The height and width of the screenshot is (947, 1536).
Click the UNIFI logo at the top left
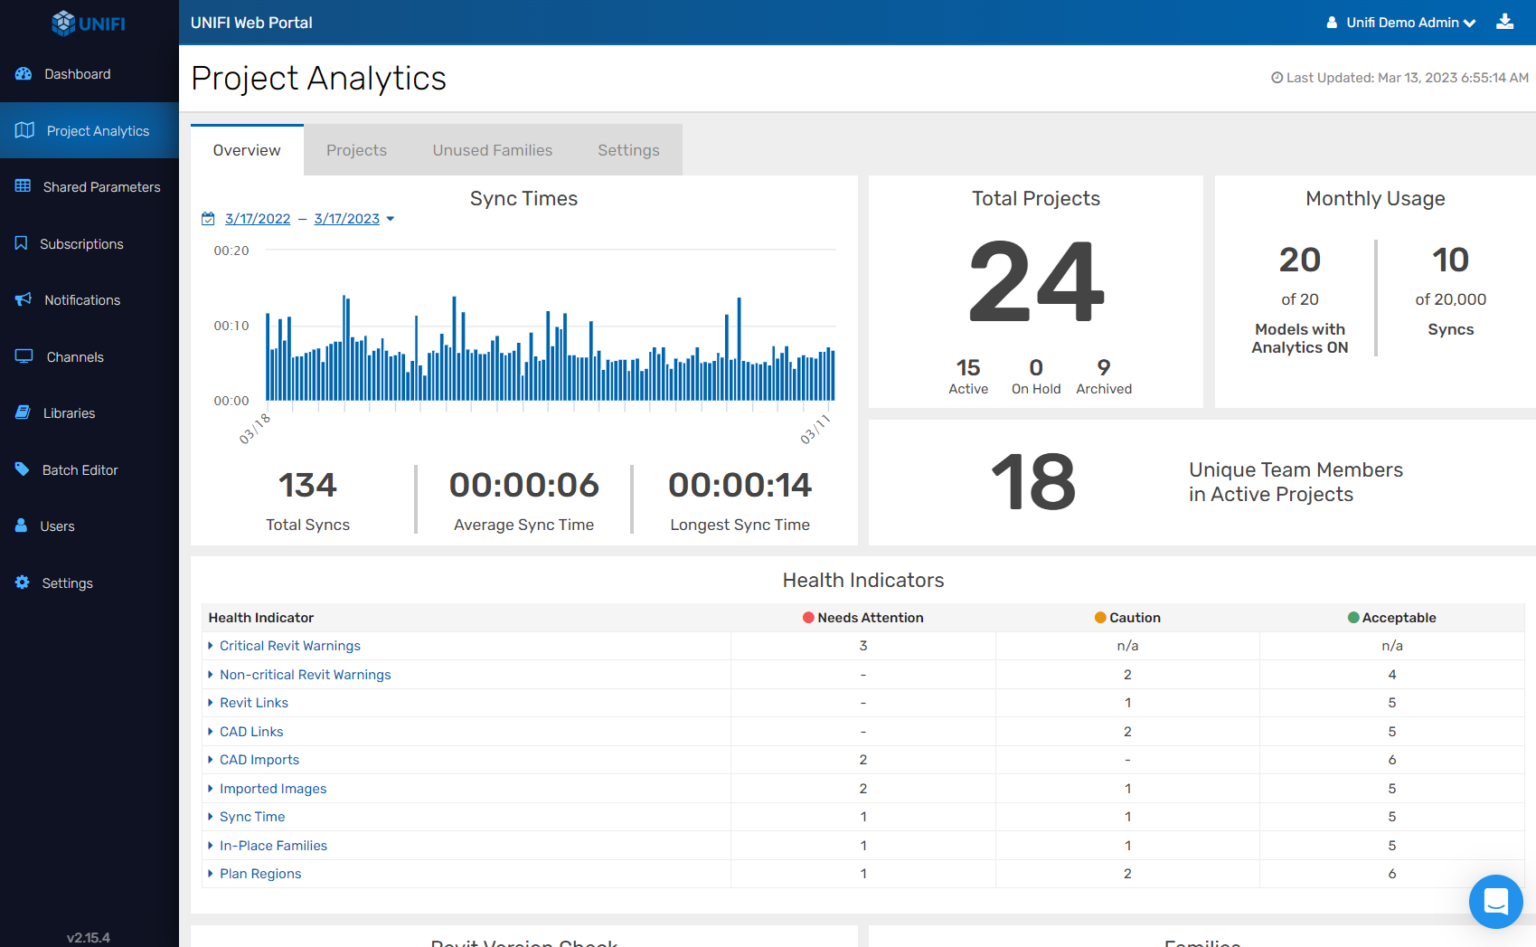[x=88, y=22]
